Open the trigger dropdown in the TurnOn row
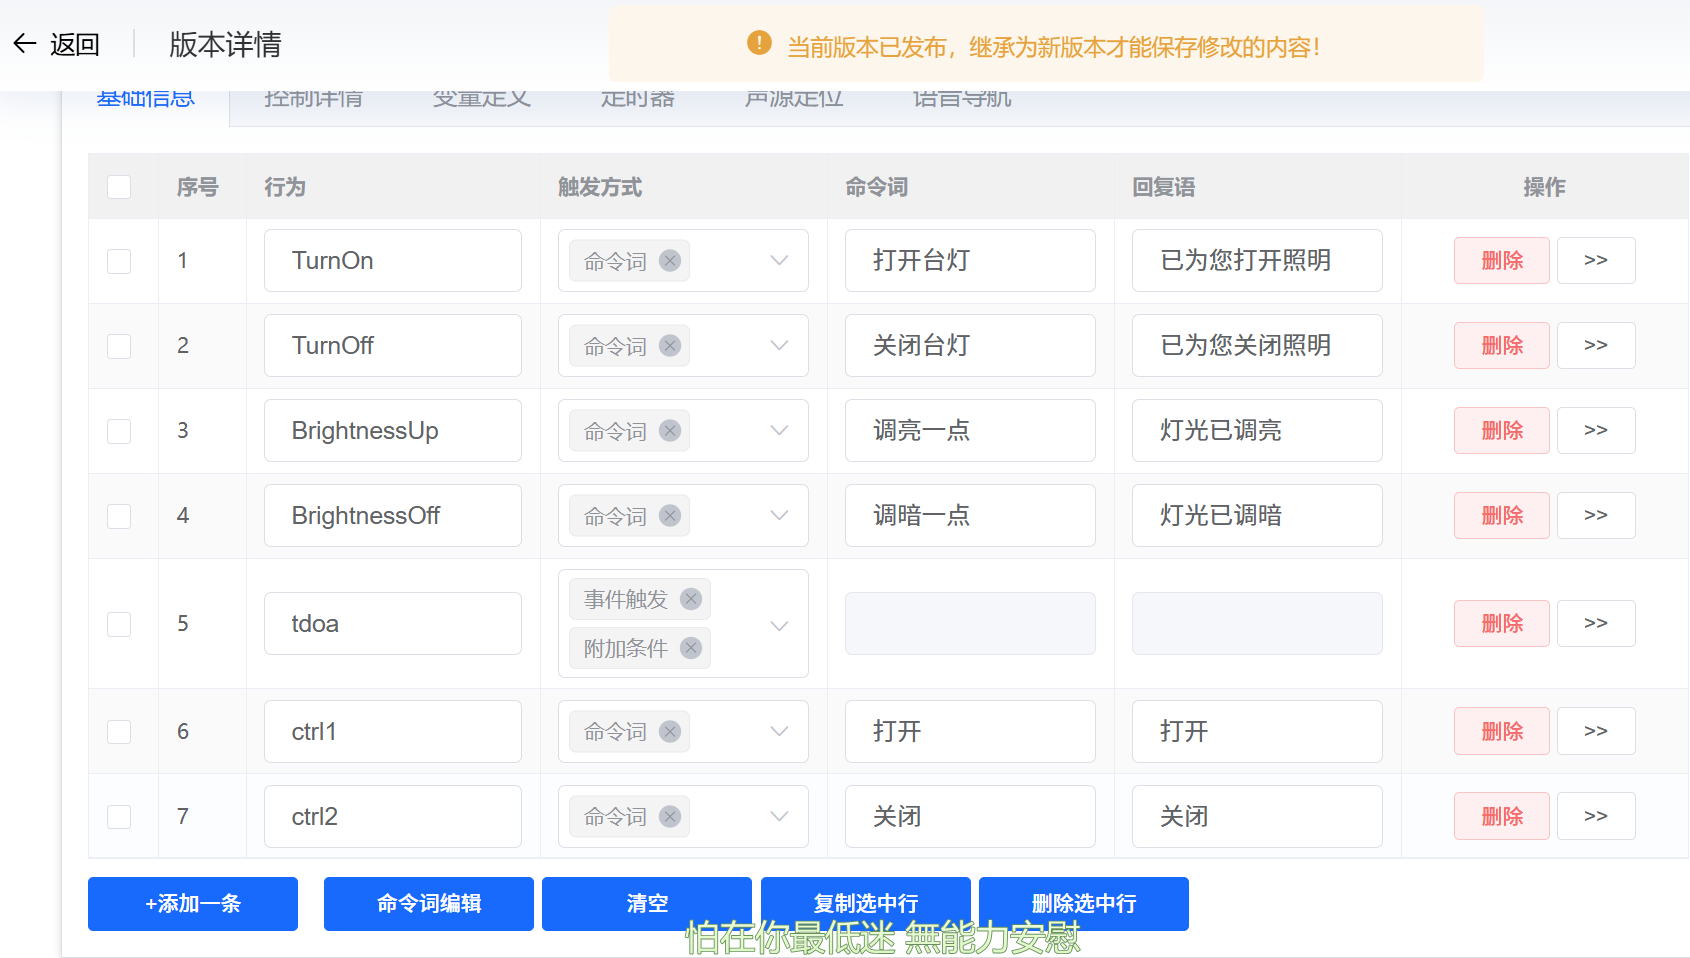The height and width of the screenshot is (958, 1690). [x=778, y=260]
